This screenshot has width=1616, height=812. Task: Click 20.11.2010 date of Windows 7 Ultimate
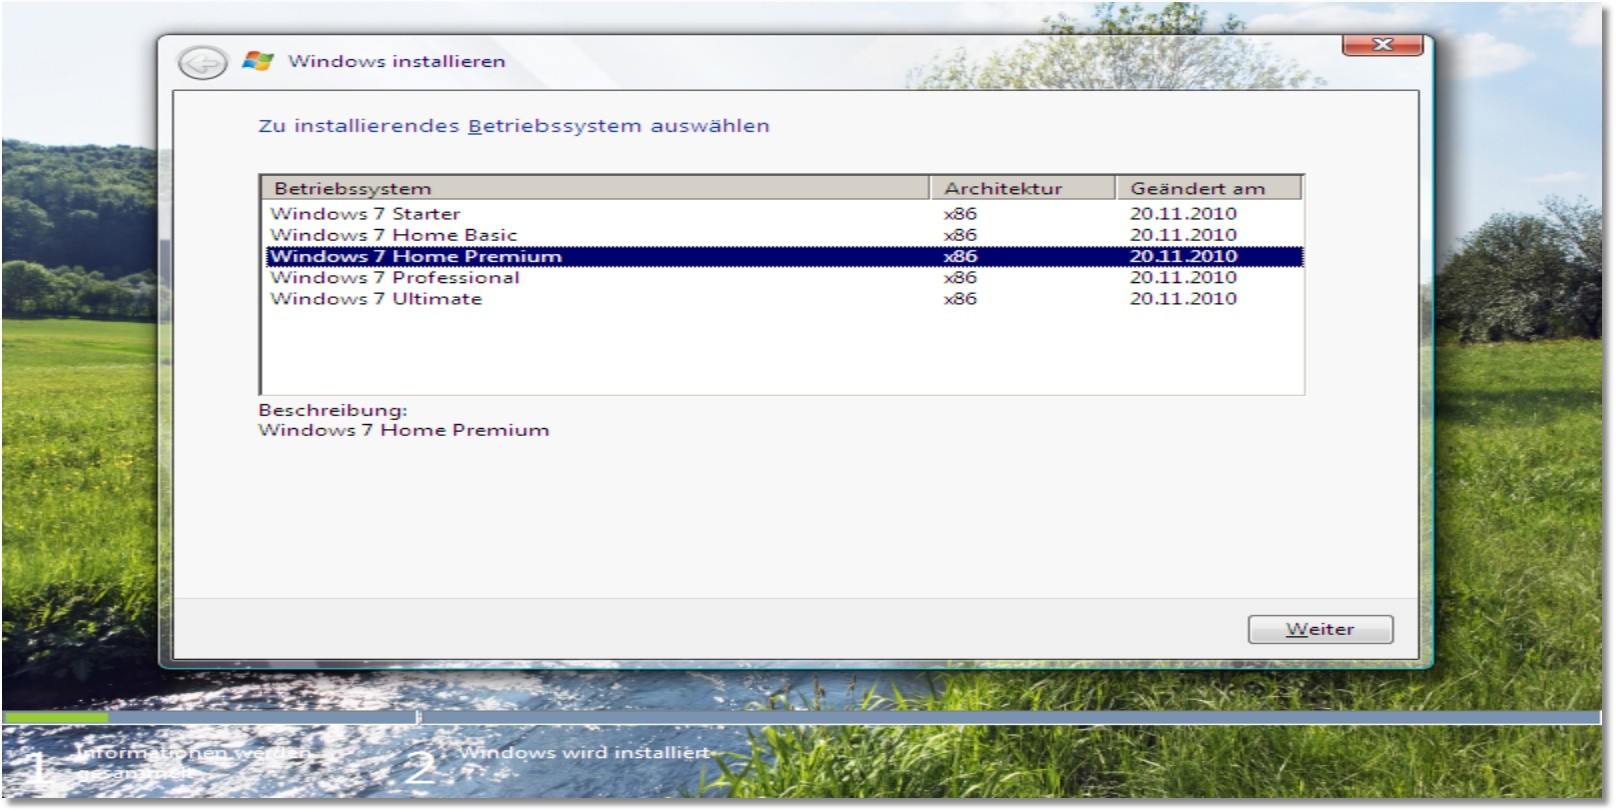point(1183,299)
